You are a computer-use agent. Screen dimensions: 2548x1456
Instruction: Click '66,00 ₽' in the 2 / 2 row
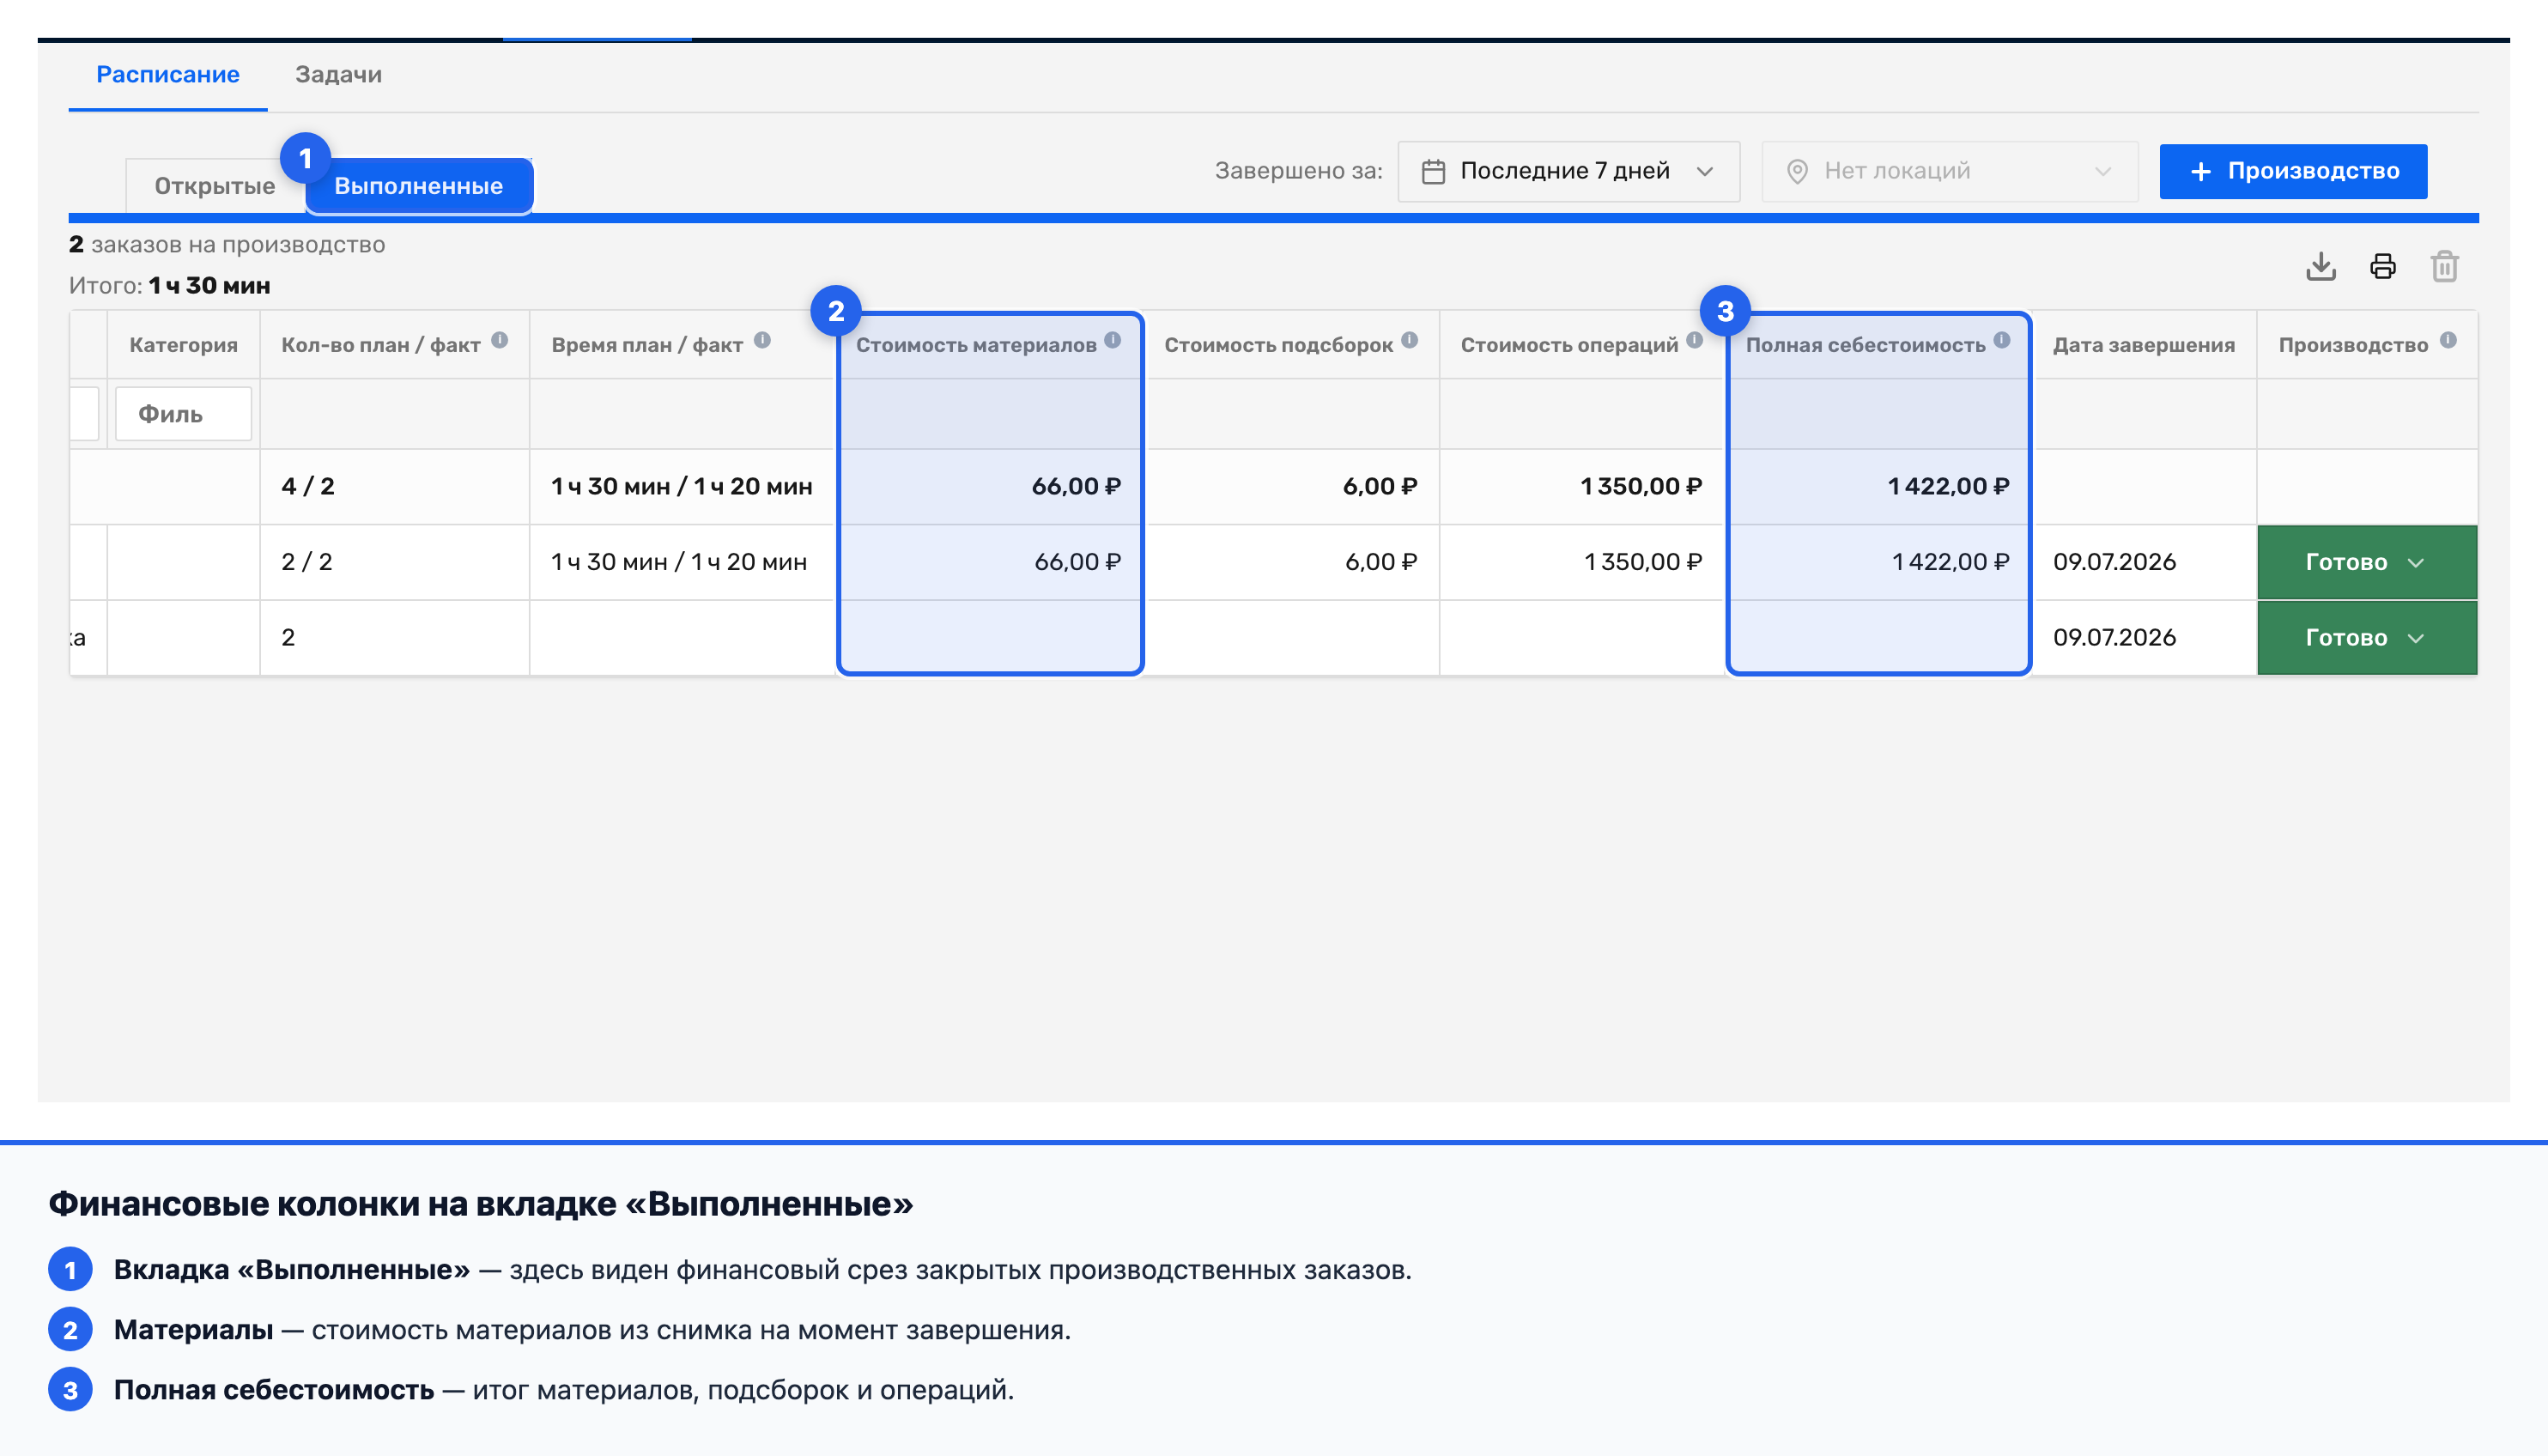pos(1078,562)
